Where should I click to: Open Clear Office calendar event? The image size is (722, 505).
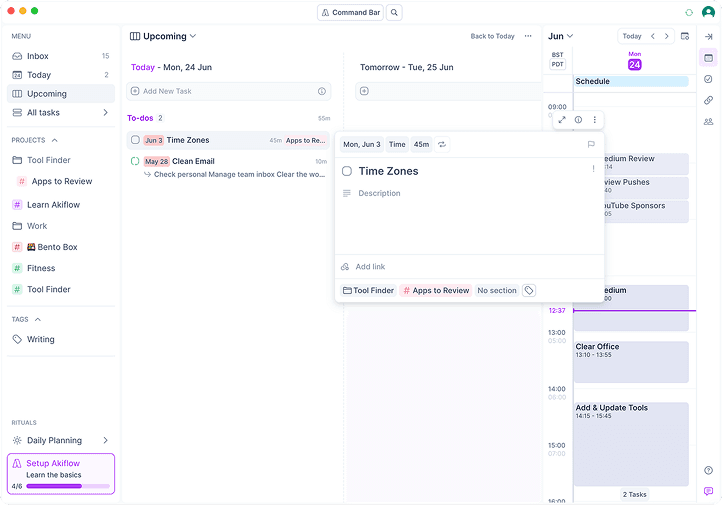[x=631, y=362]
